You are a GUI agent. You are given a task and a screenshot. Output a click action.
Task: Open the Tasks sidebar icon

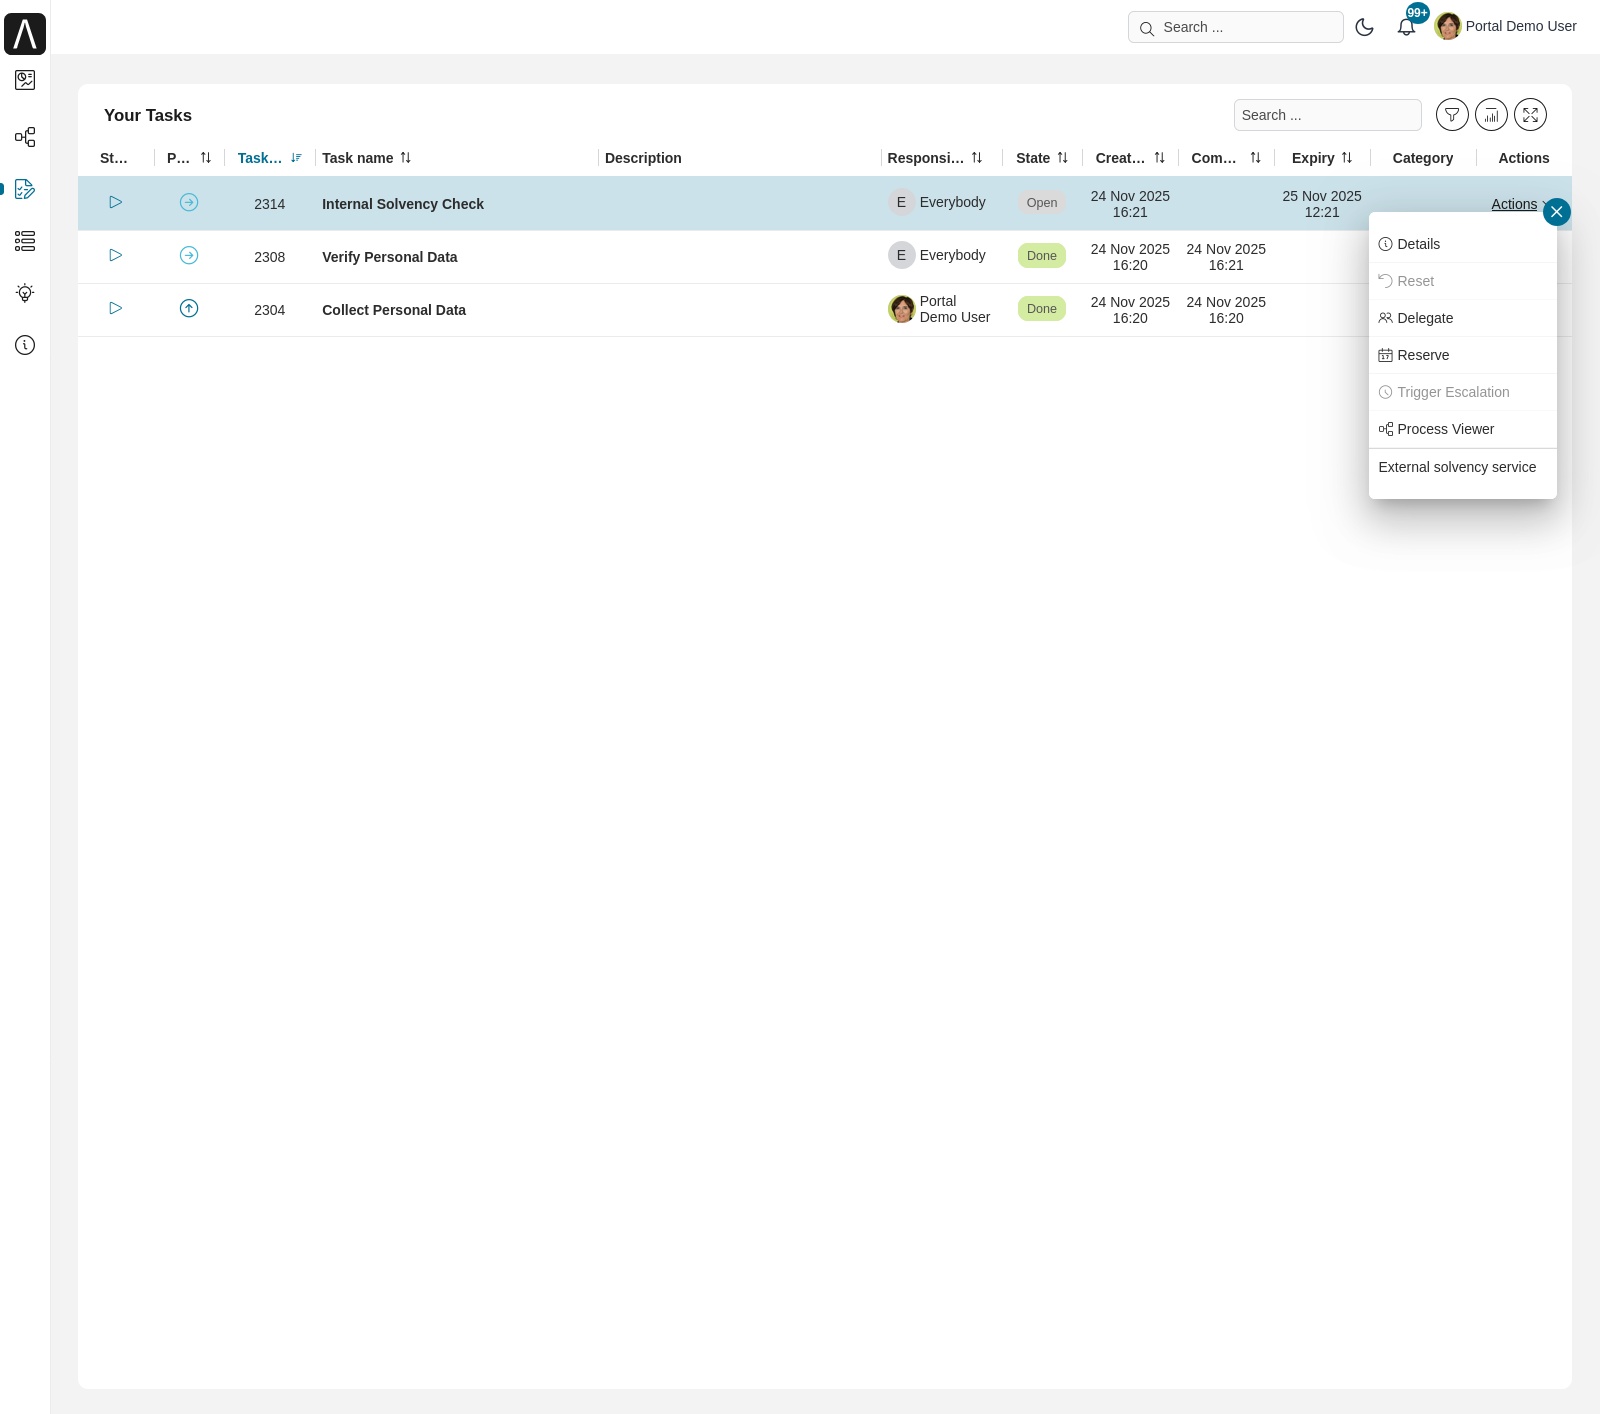coord(25,189)
